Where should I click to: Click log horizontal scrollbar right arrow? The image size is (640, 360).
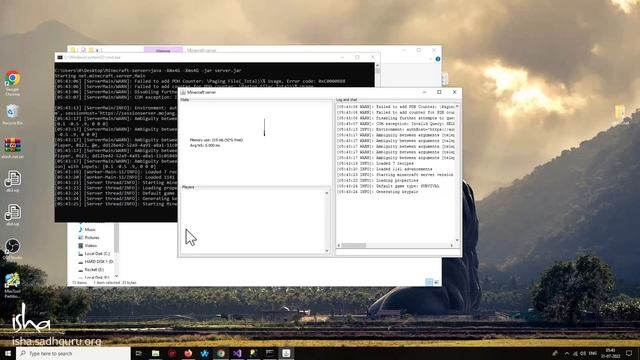point(451,245)
